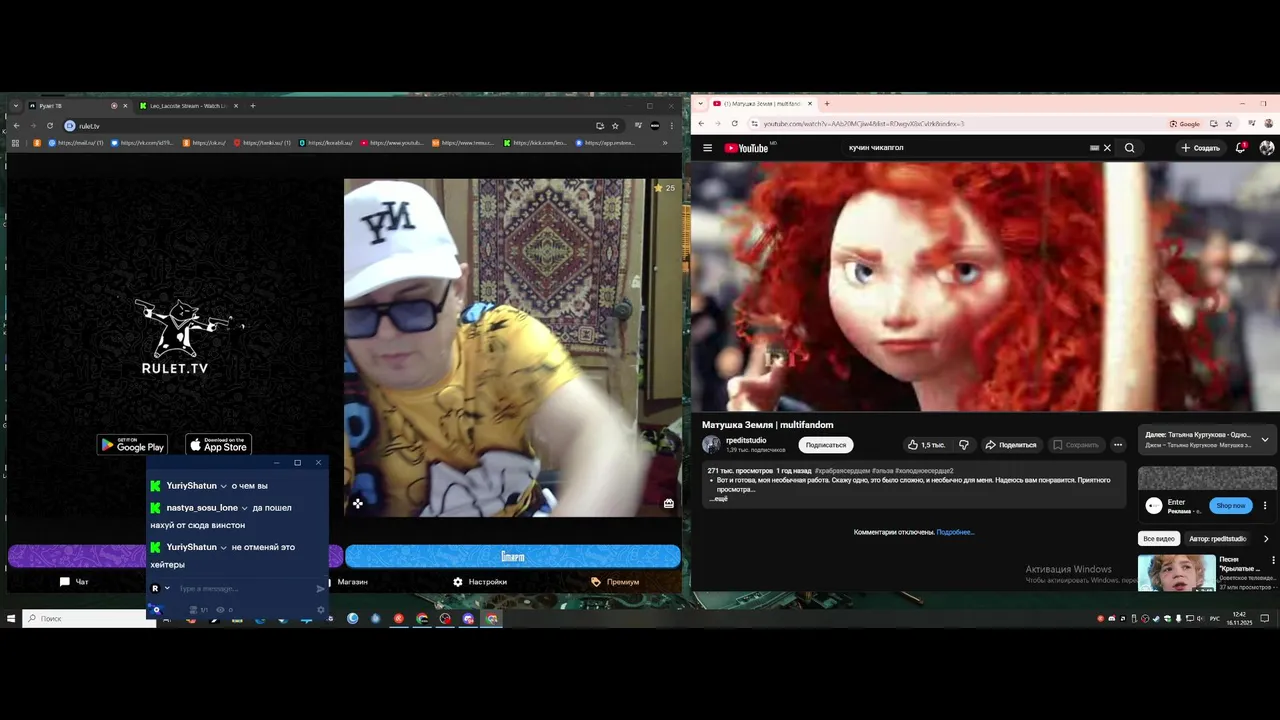
Task: Dislike the Матушка Земля video
Action: pos(964,445)
